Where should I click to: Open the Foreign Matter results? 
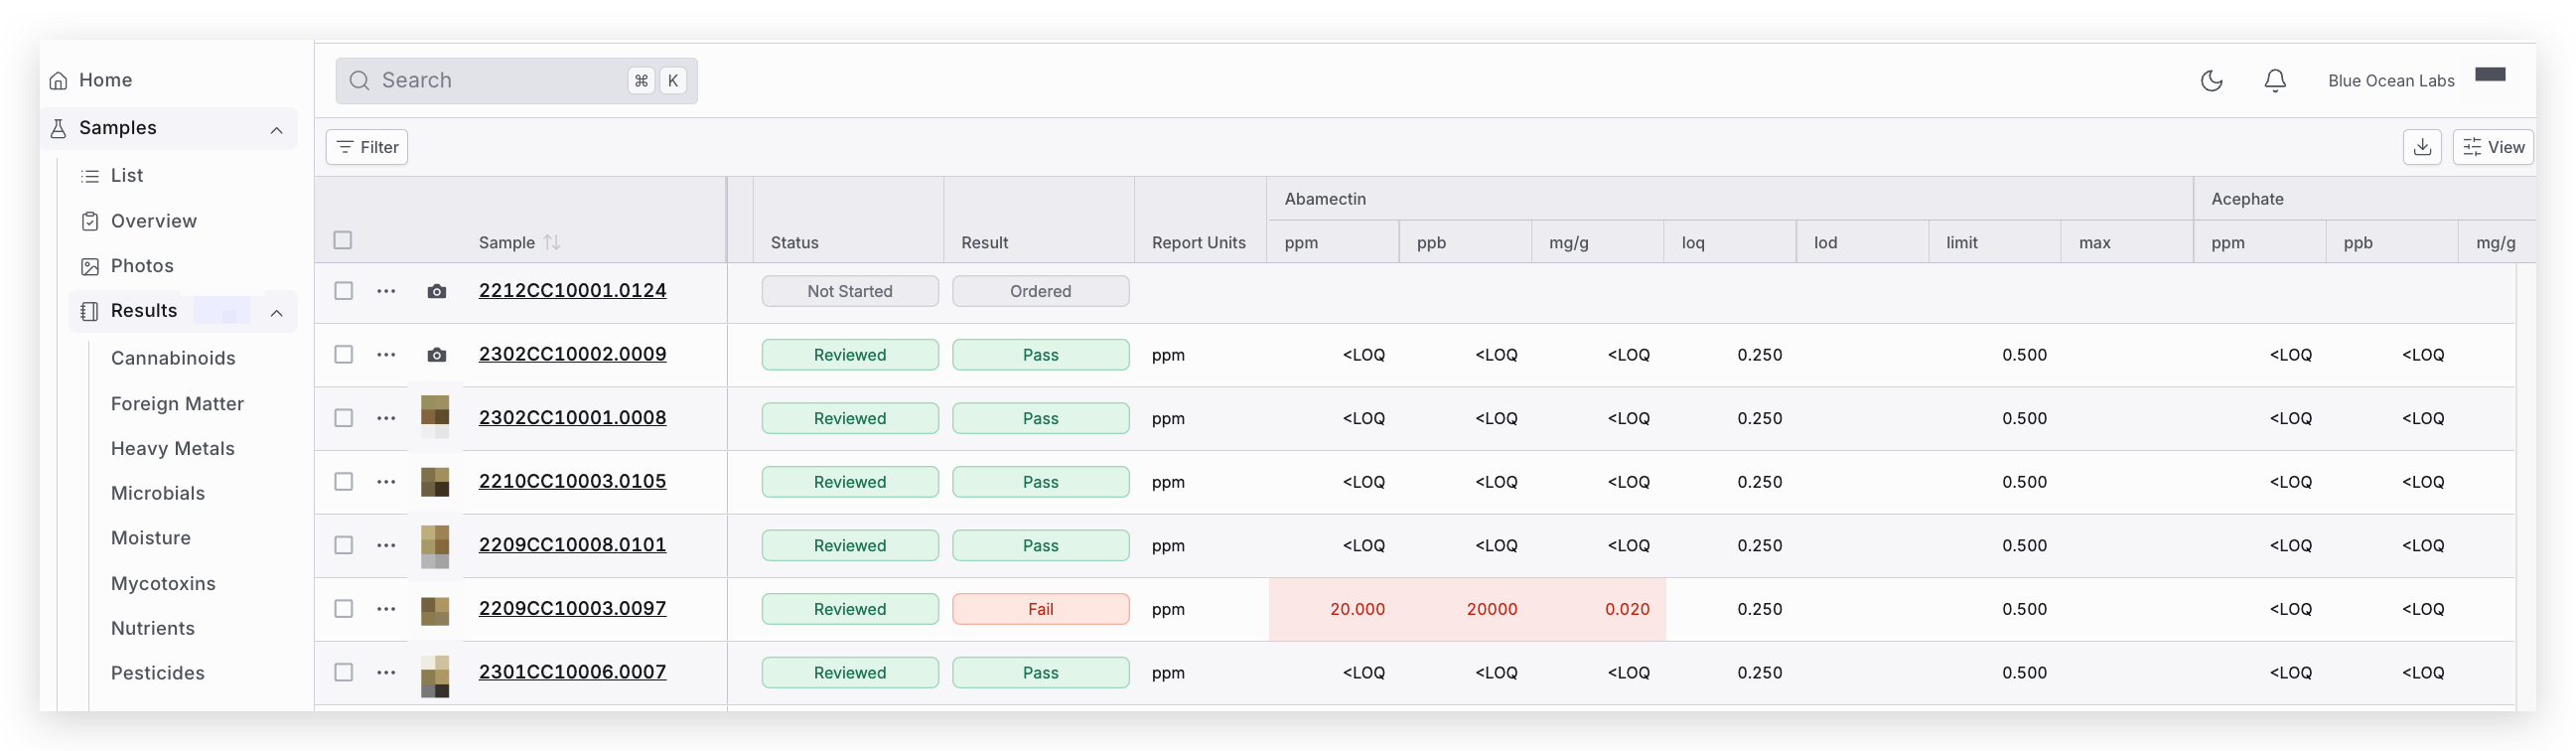(x=177, y=404)
